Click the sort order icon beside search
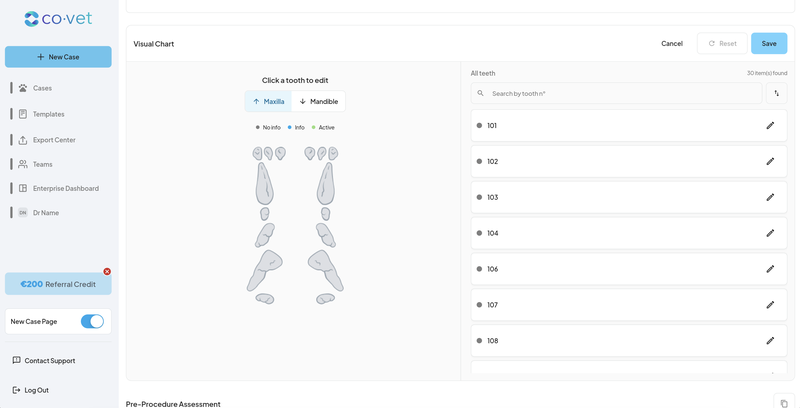 (x=777, y=93)
